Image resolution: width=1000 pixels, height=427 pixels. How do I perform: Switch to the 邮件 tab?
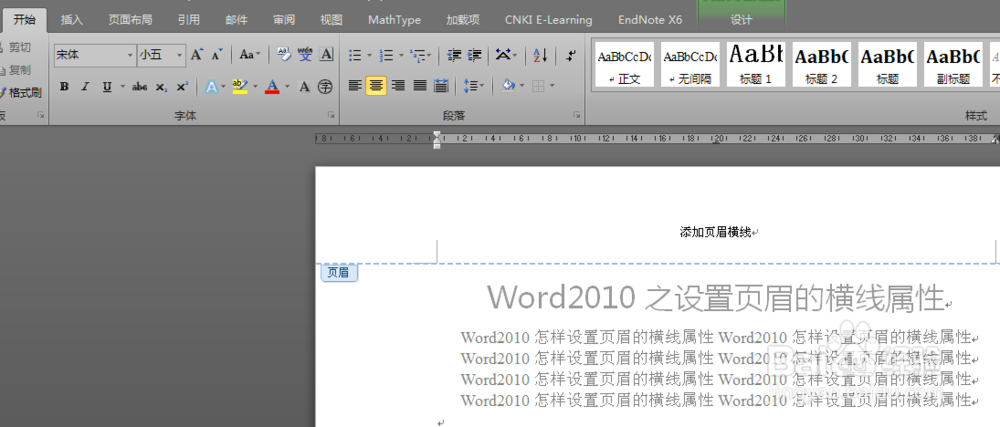point(236,20)
